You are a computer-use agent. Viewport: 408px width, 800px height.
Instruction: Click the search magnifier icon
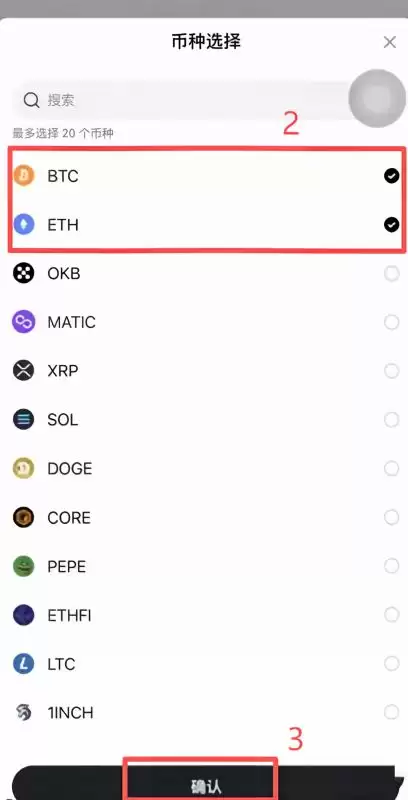(32, 100)
